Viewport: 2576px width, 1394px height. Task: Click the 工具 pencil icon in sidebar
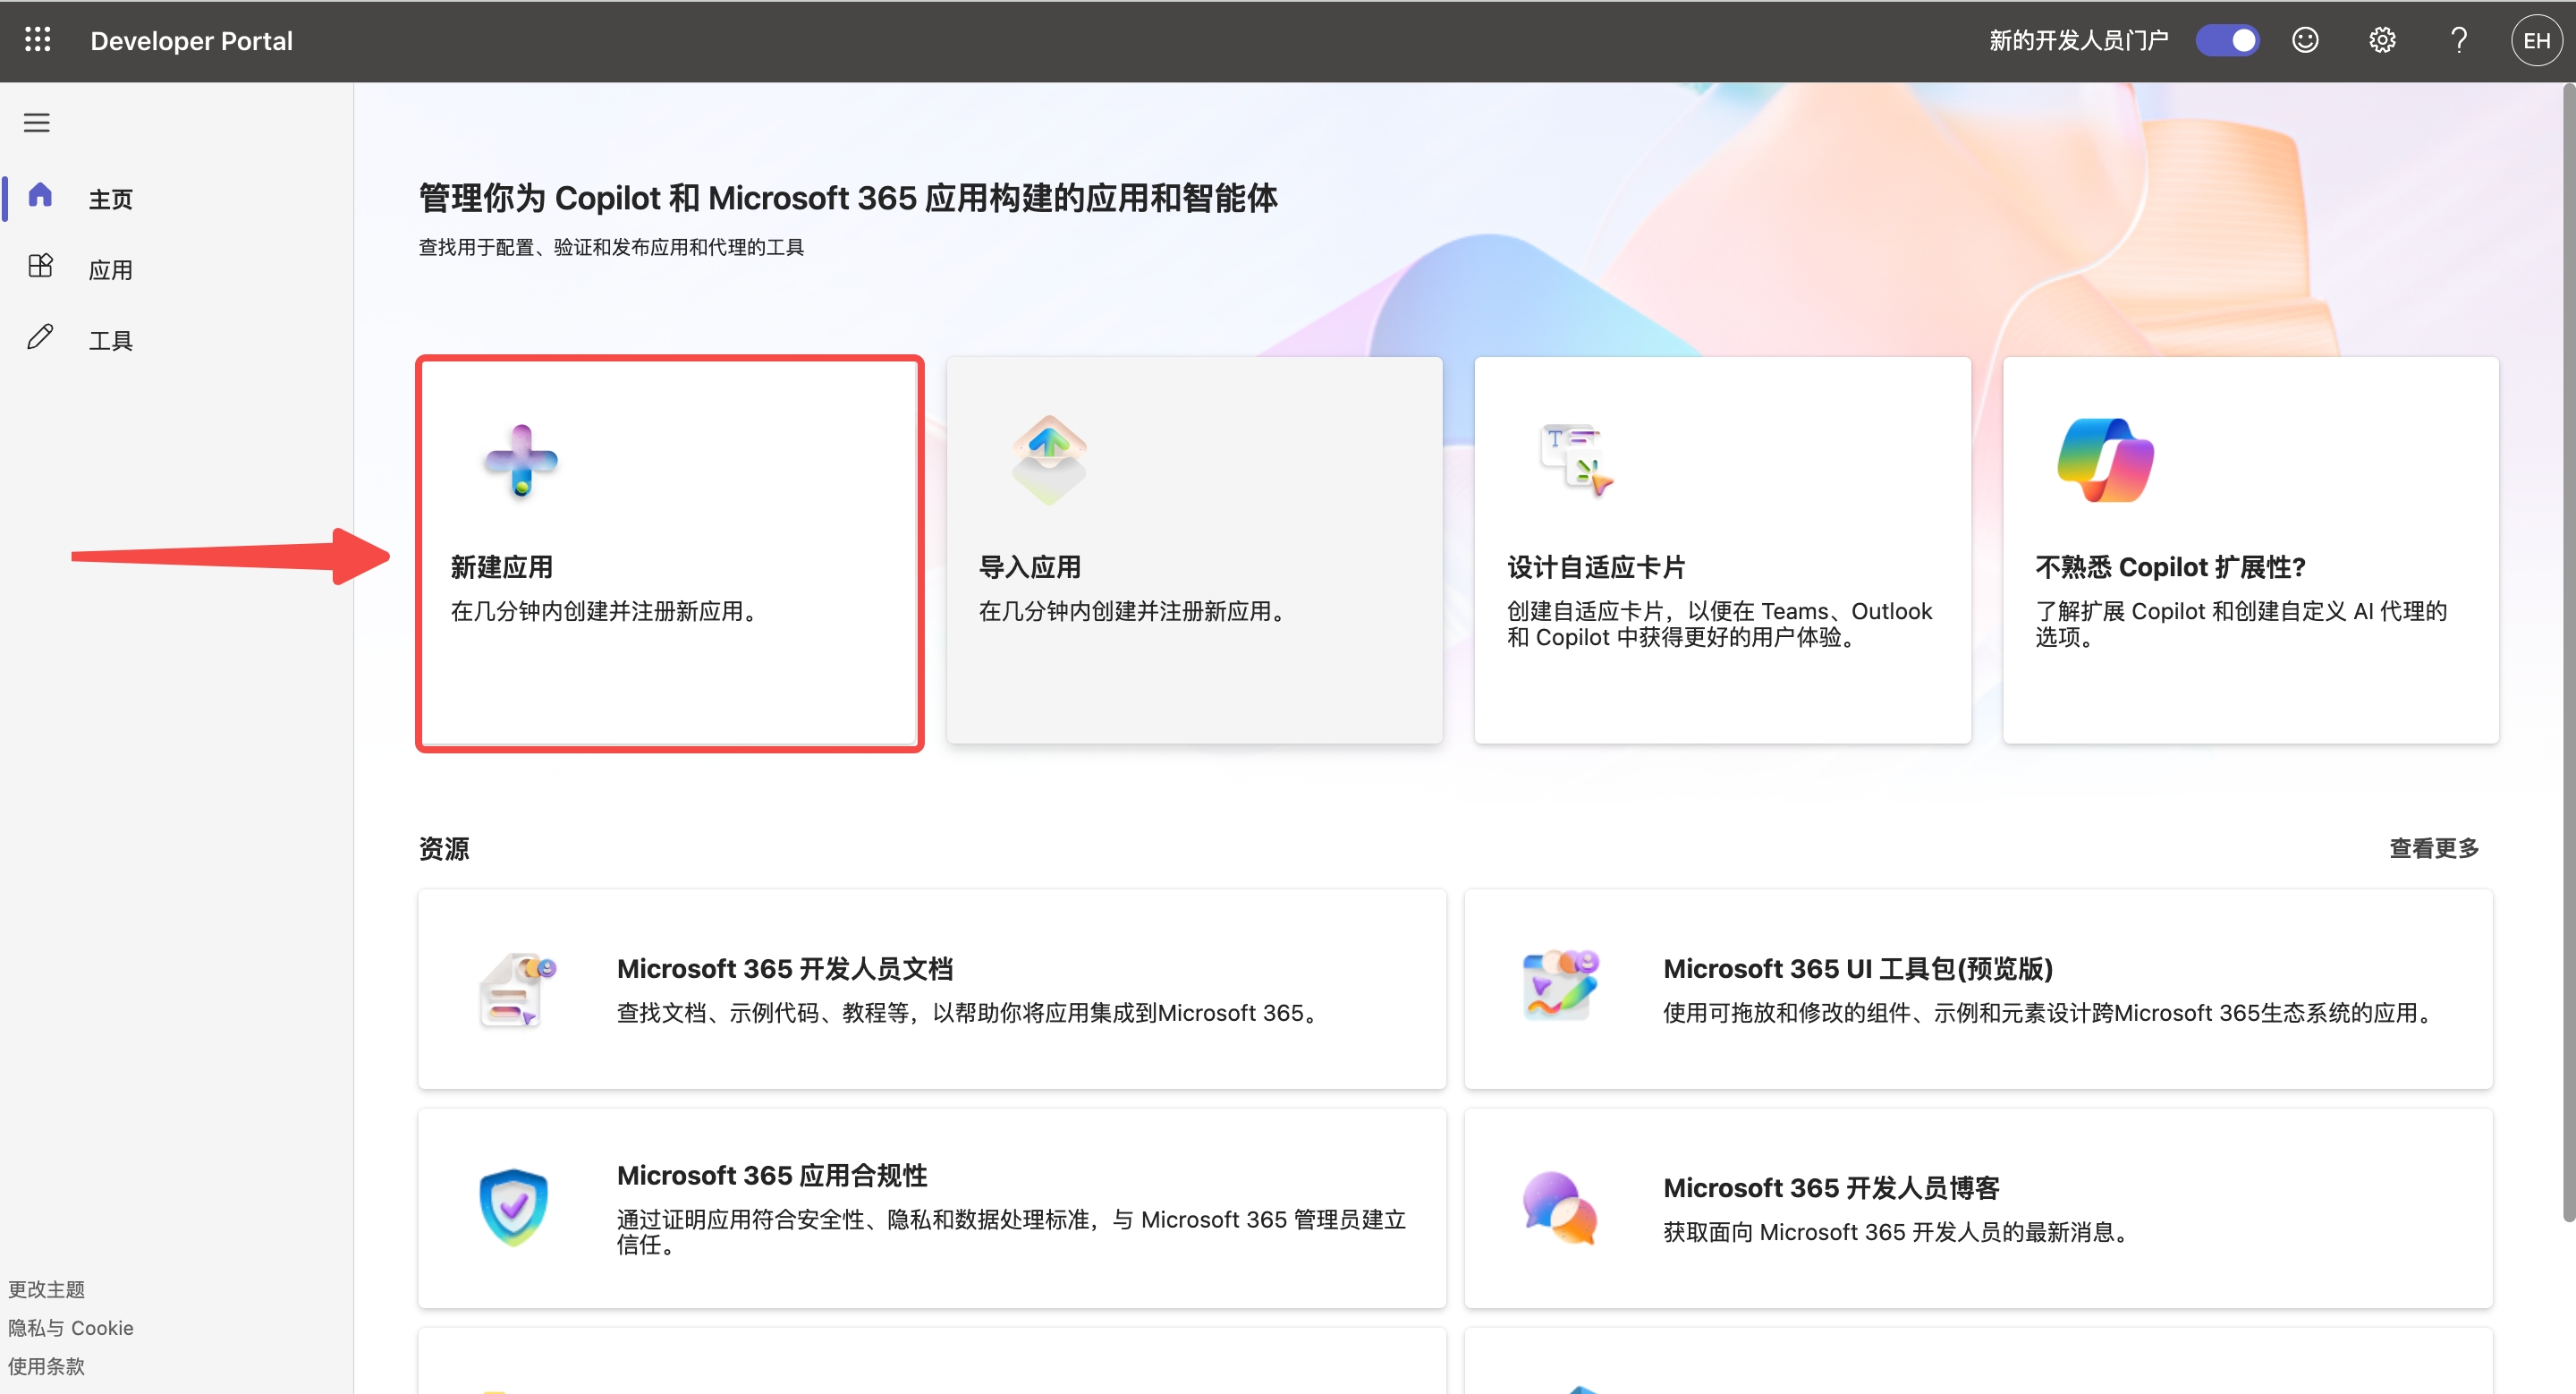coord(40,336)
